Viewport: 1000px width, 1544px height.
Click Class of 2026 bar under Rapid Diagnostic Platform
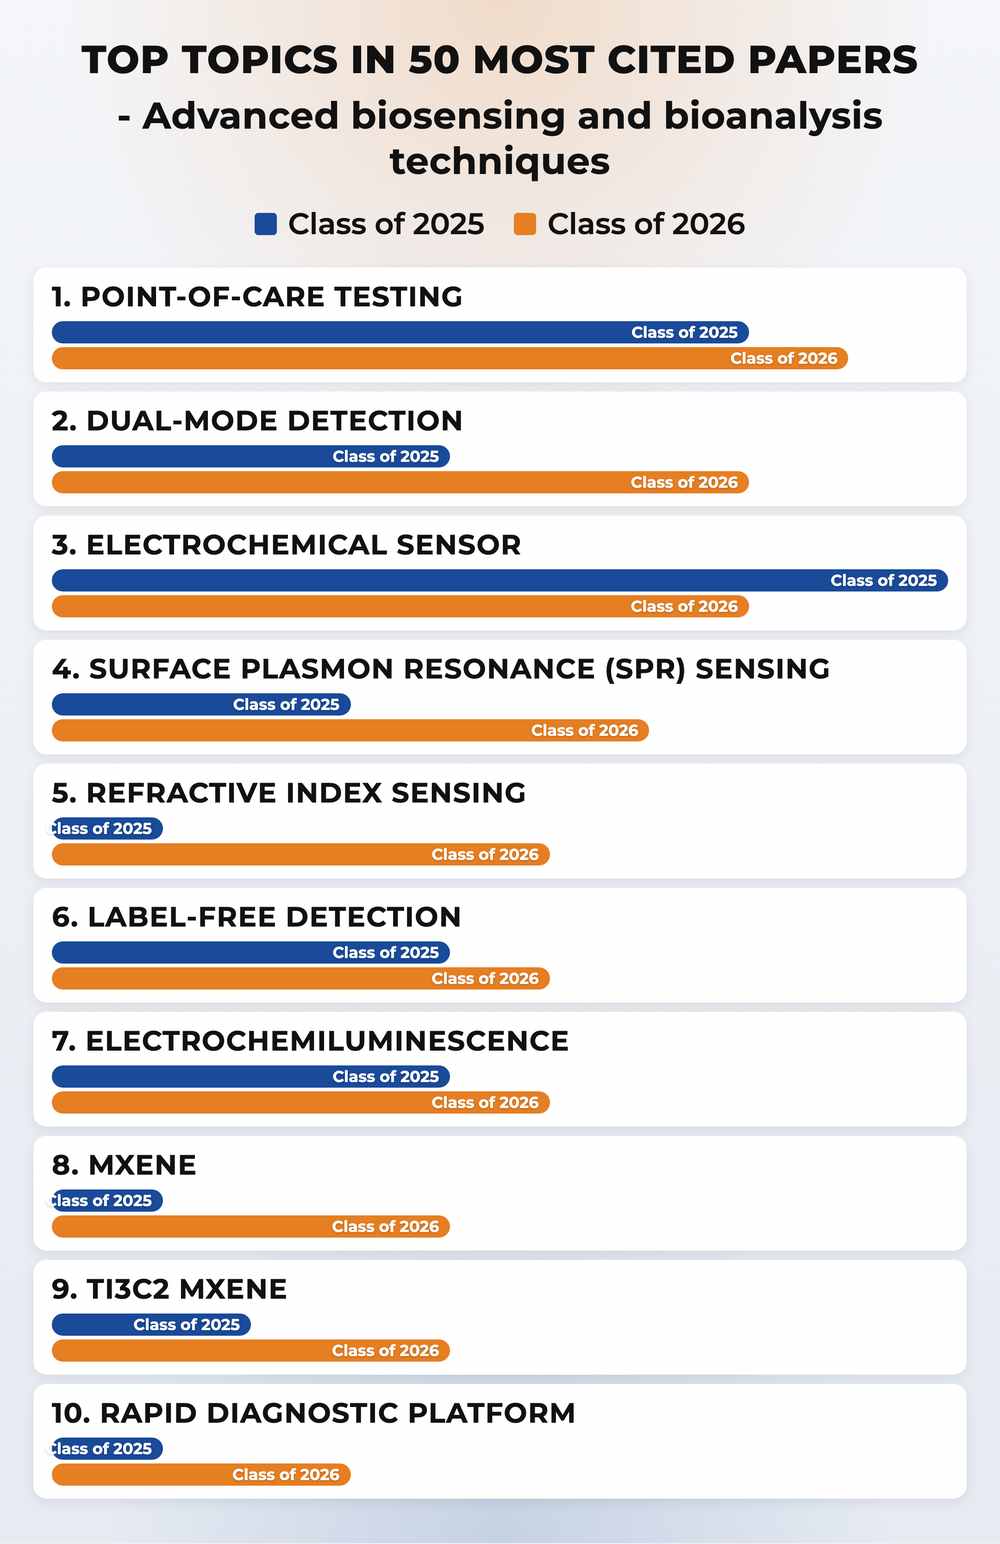coord(201,1474)
